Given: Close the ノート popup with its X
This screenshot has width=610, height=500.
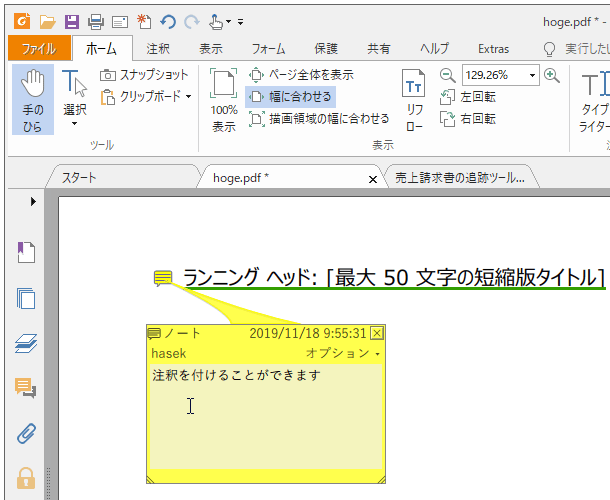Looking at the screenshot, I should tap(377, 333).
